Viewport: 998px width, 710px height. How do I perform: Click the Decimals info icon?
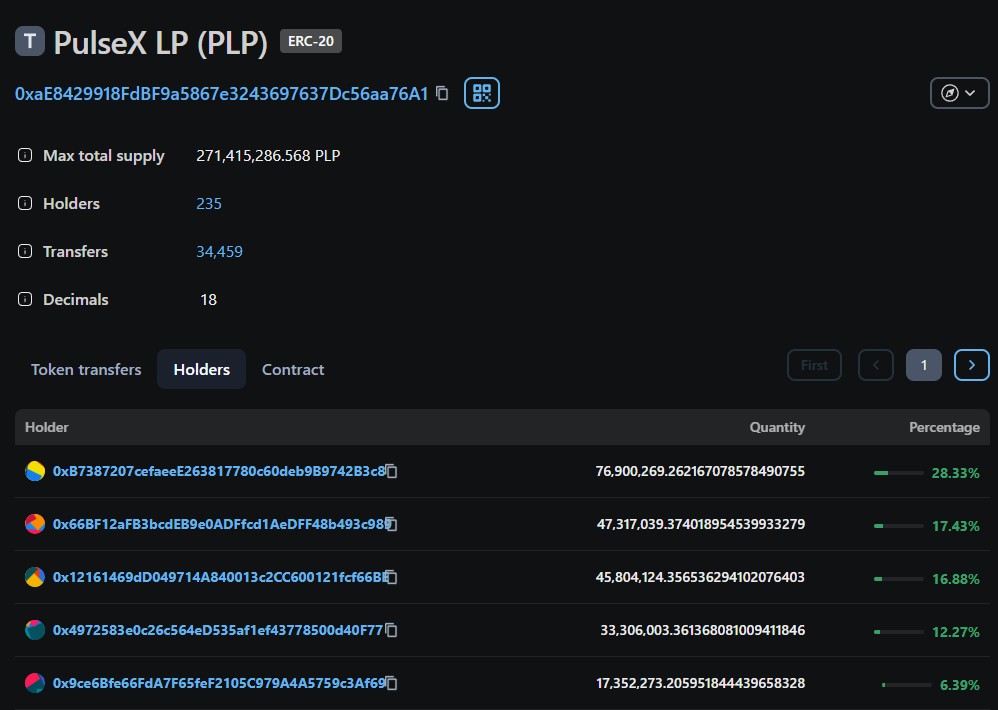pyautogui.click(x=25, y=299)
